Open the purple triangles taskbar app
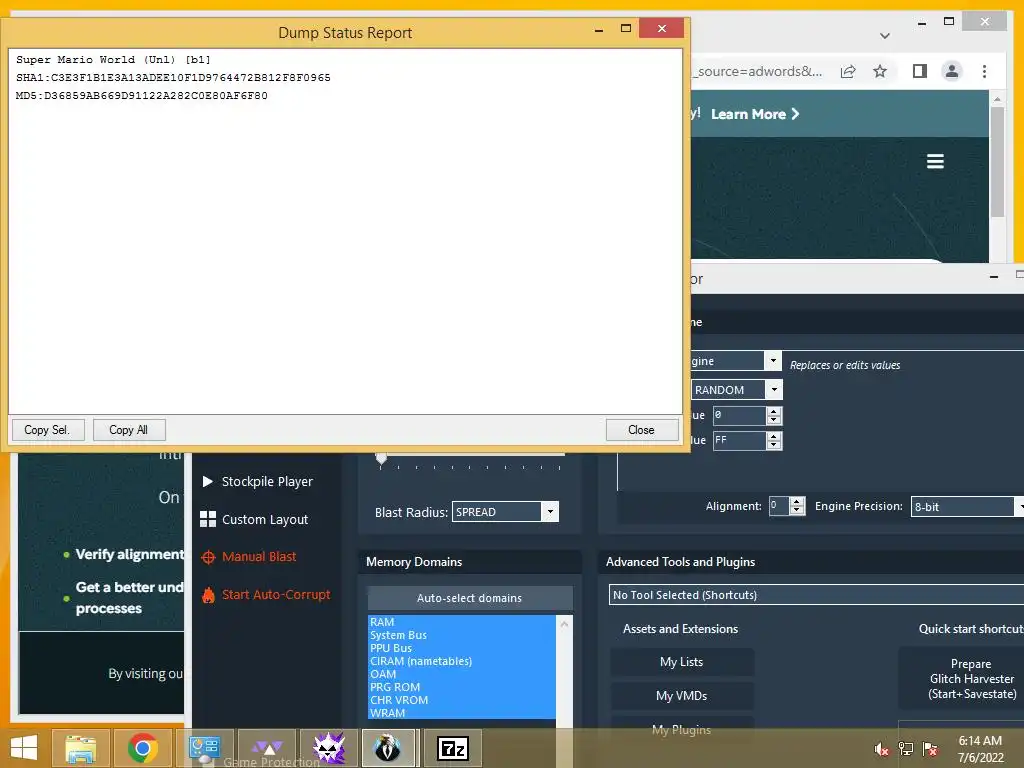 click(267, 748)
